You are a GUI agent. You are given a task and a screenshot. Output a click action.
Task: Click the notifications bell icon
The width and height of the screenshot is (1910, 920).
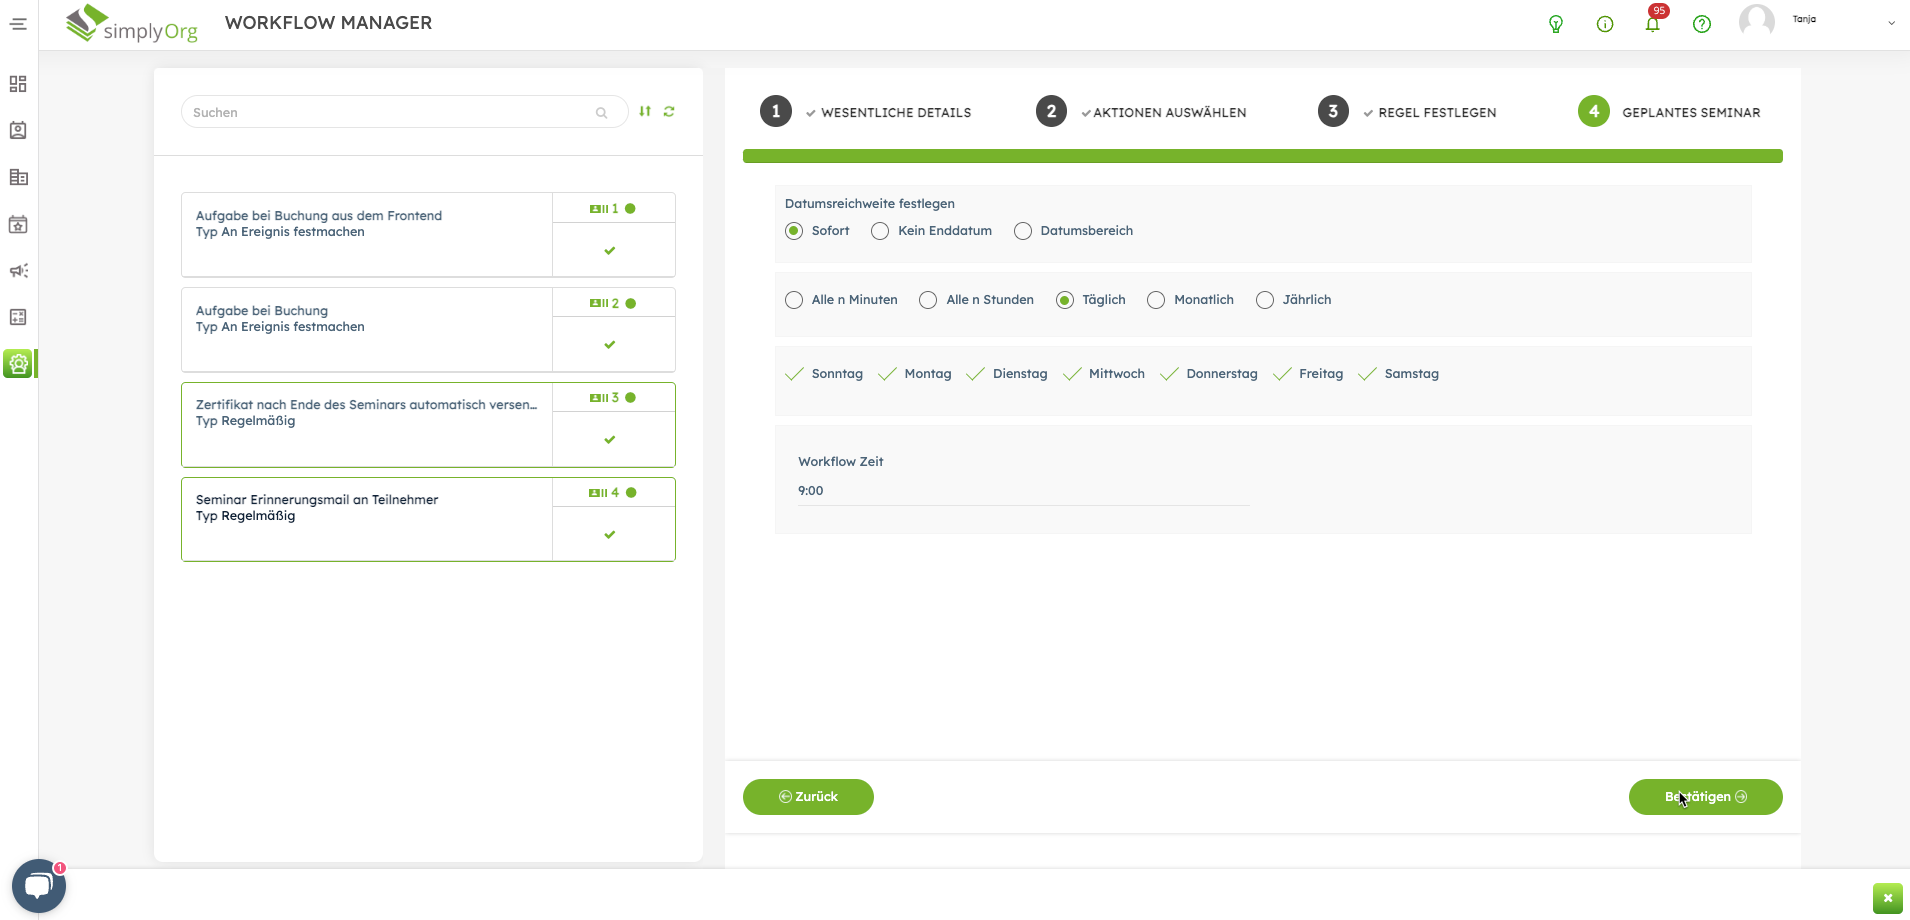tap(1652, 24)
